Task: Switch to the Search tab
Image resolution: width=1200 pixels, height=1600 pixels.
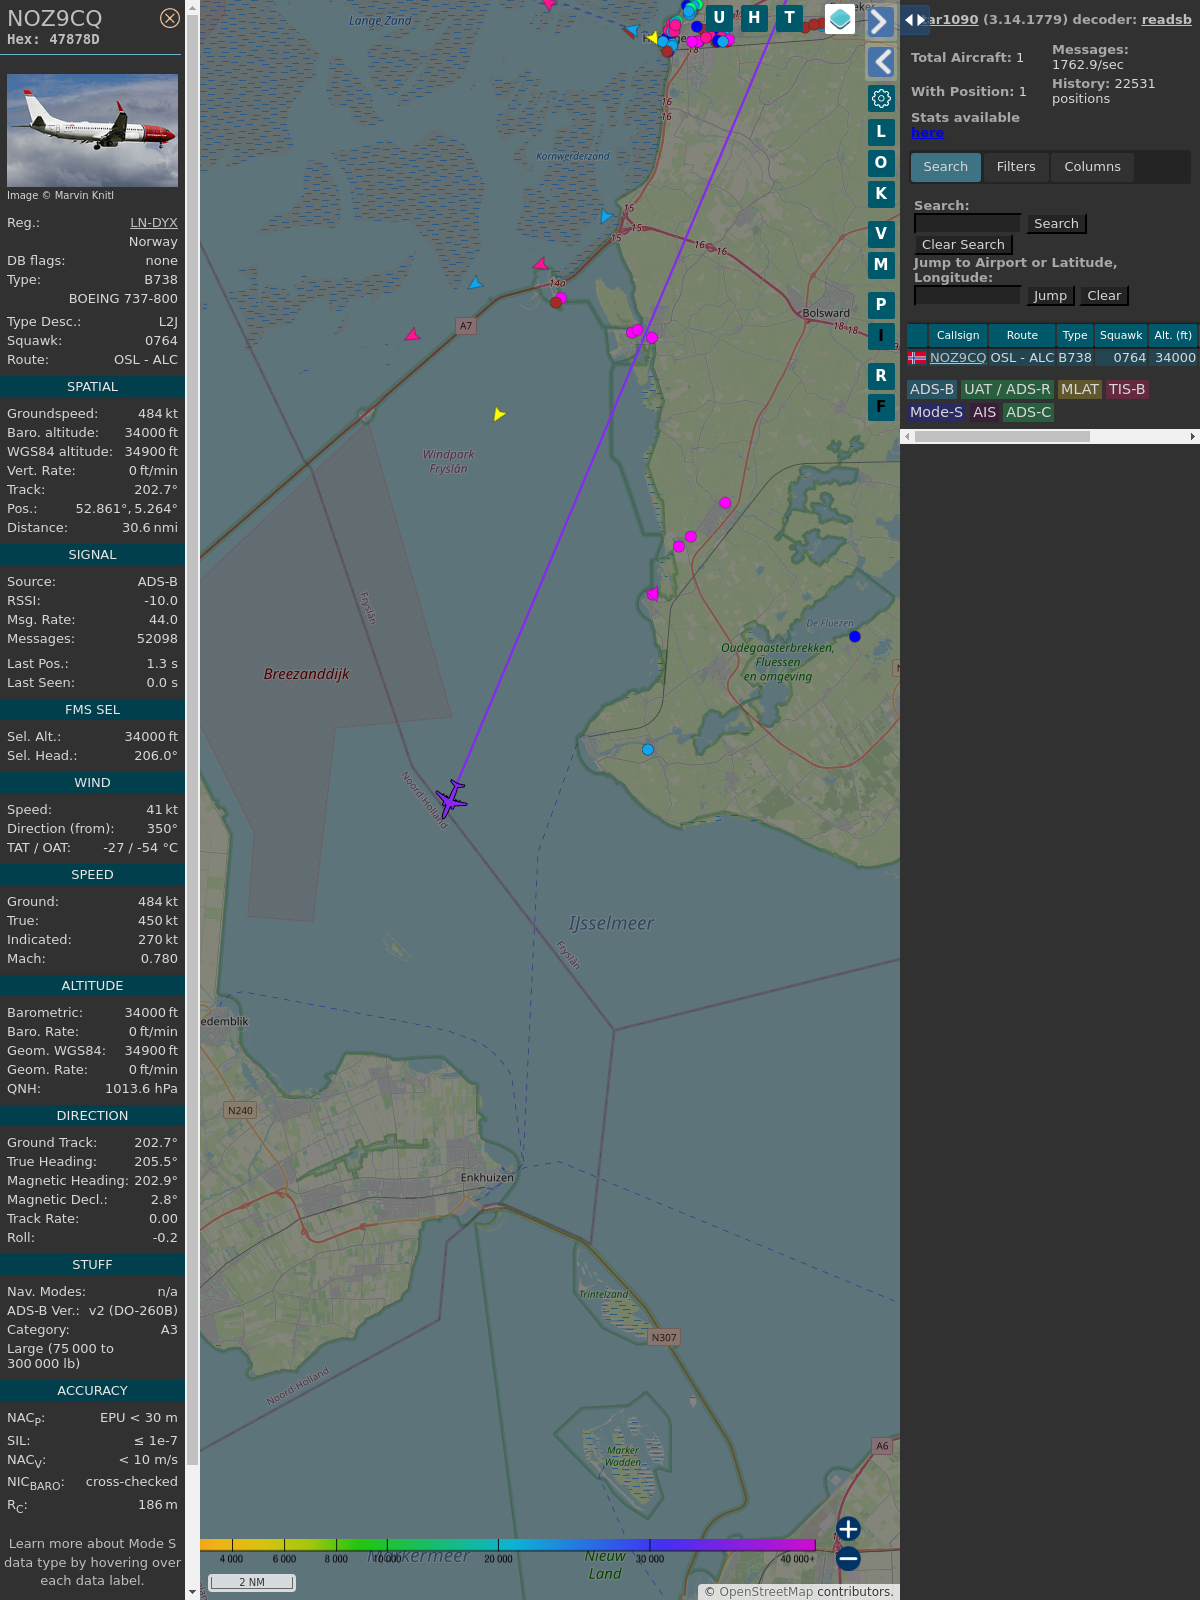Action: pyautogui.click(x=945, y=167)
